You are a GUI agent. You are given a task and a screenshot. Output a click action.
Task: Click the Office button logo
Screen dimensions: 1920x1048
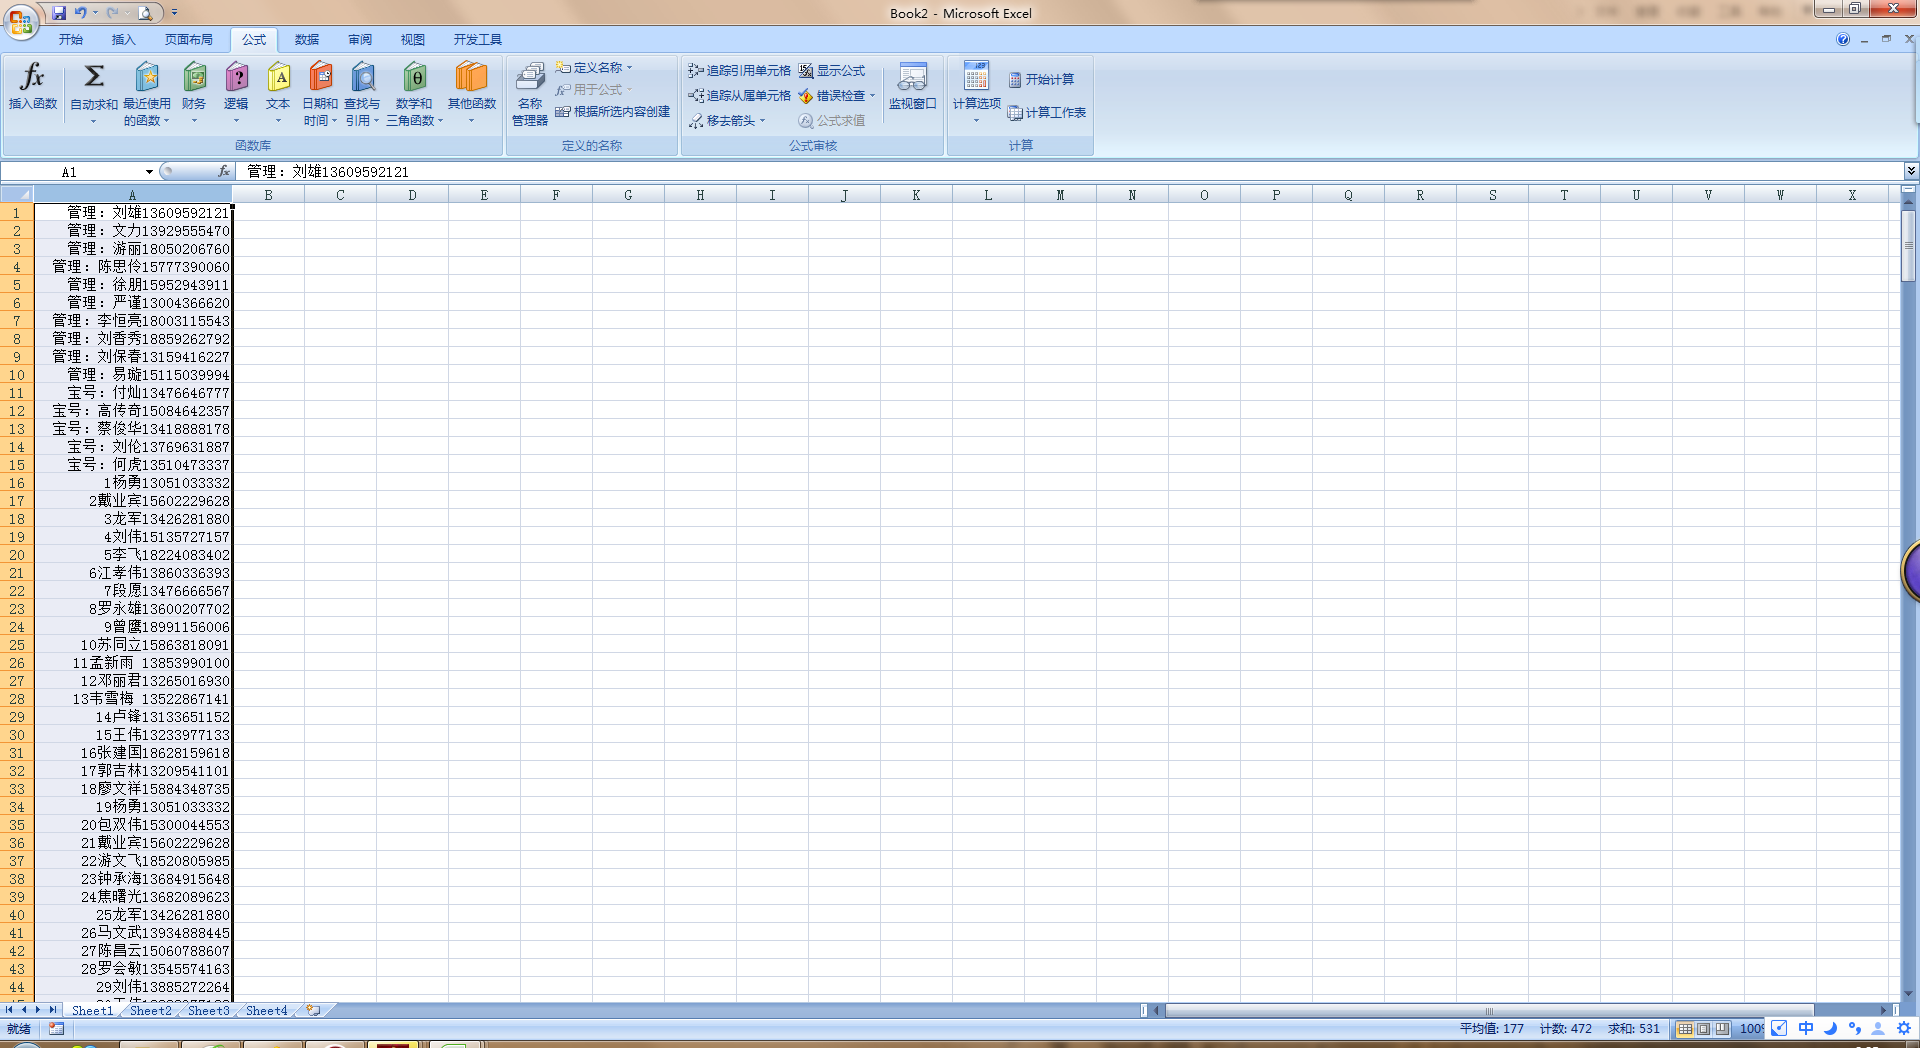coord(20,20)
